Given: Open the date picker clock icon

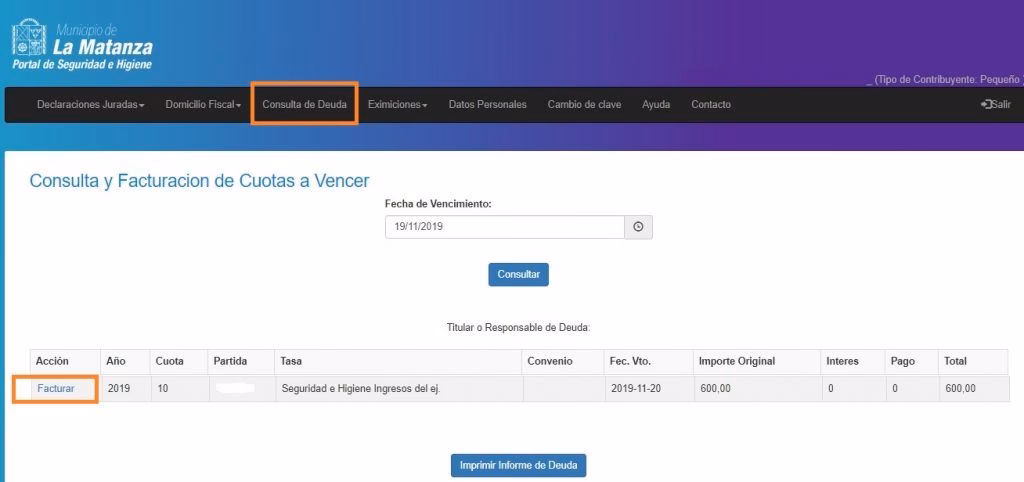Looking at the screenshot, I should click(638, 227).
